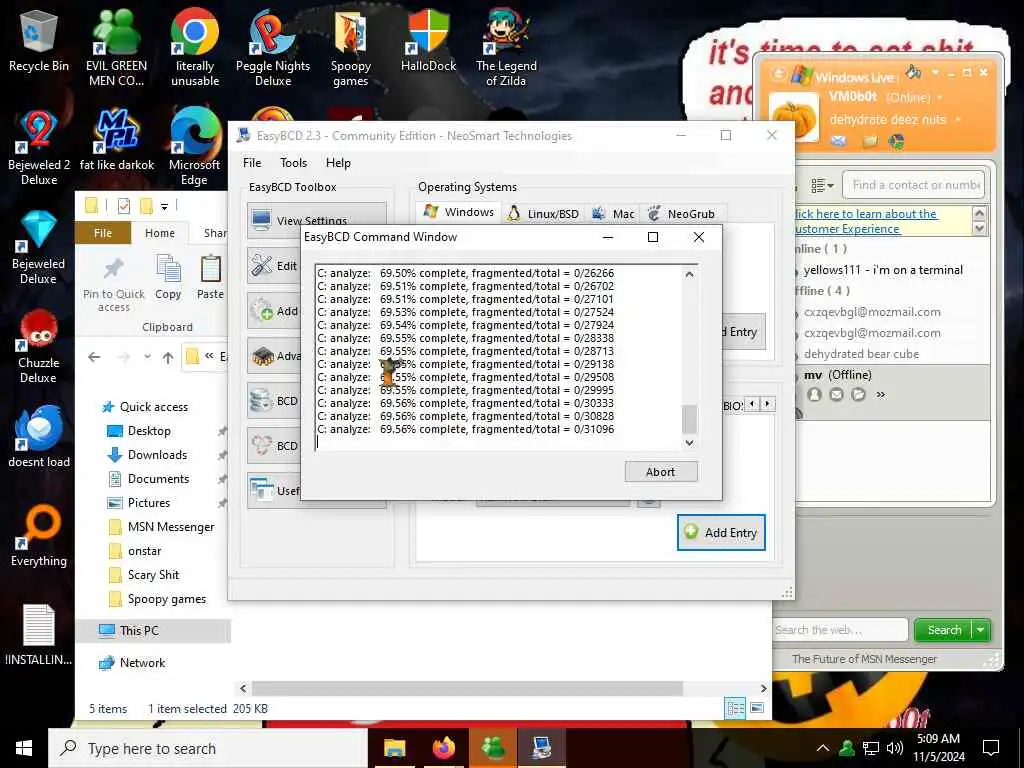Click the taskbar search box
The width and height of the screenshot is (1024, 768).
click(x=208, y=748)
